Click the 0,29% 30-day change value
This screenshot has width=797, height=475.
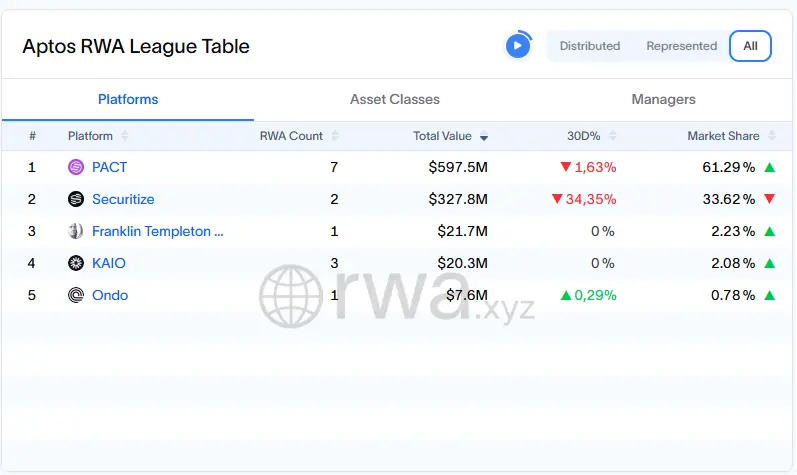(x=595, y=295)
